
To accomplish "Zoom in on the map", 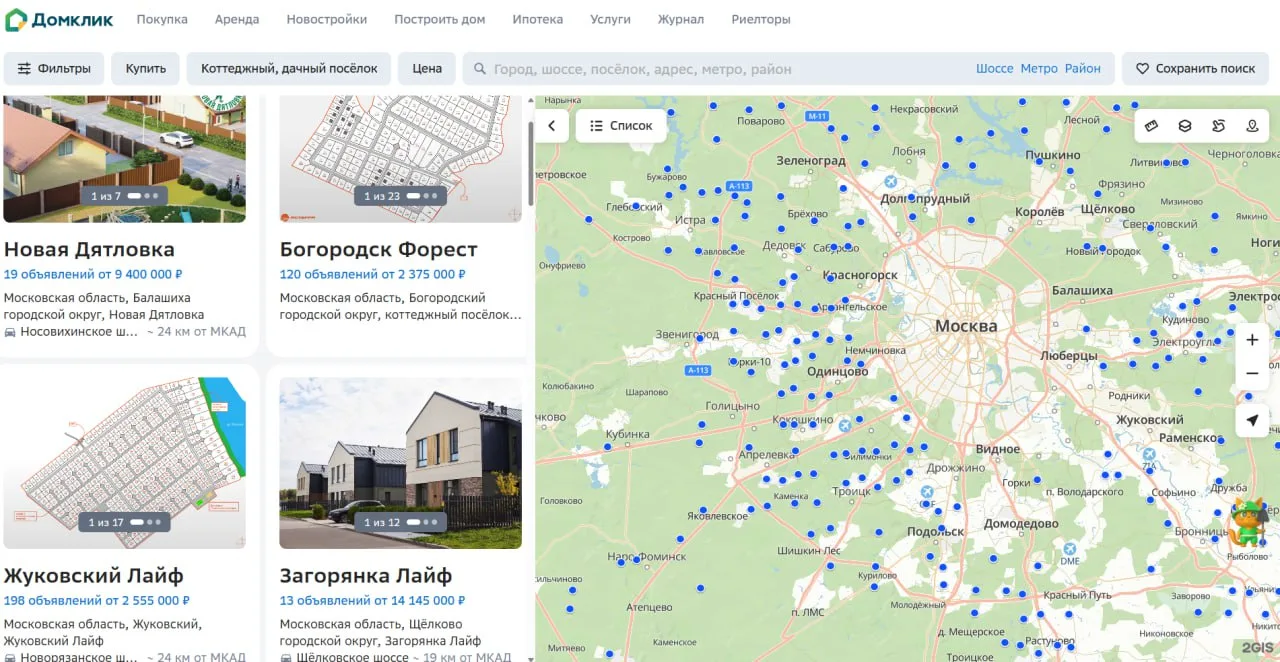I will click(1252, 340).
